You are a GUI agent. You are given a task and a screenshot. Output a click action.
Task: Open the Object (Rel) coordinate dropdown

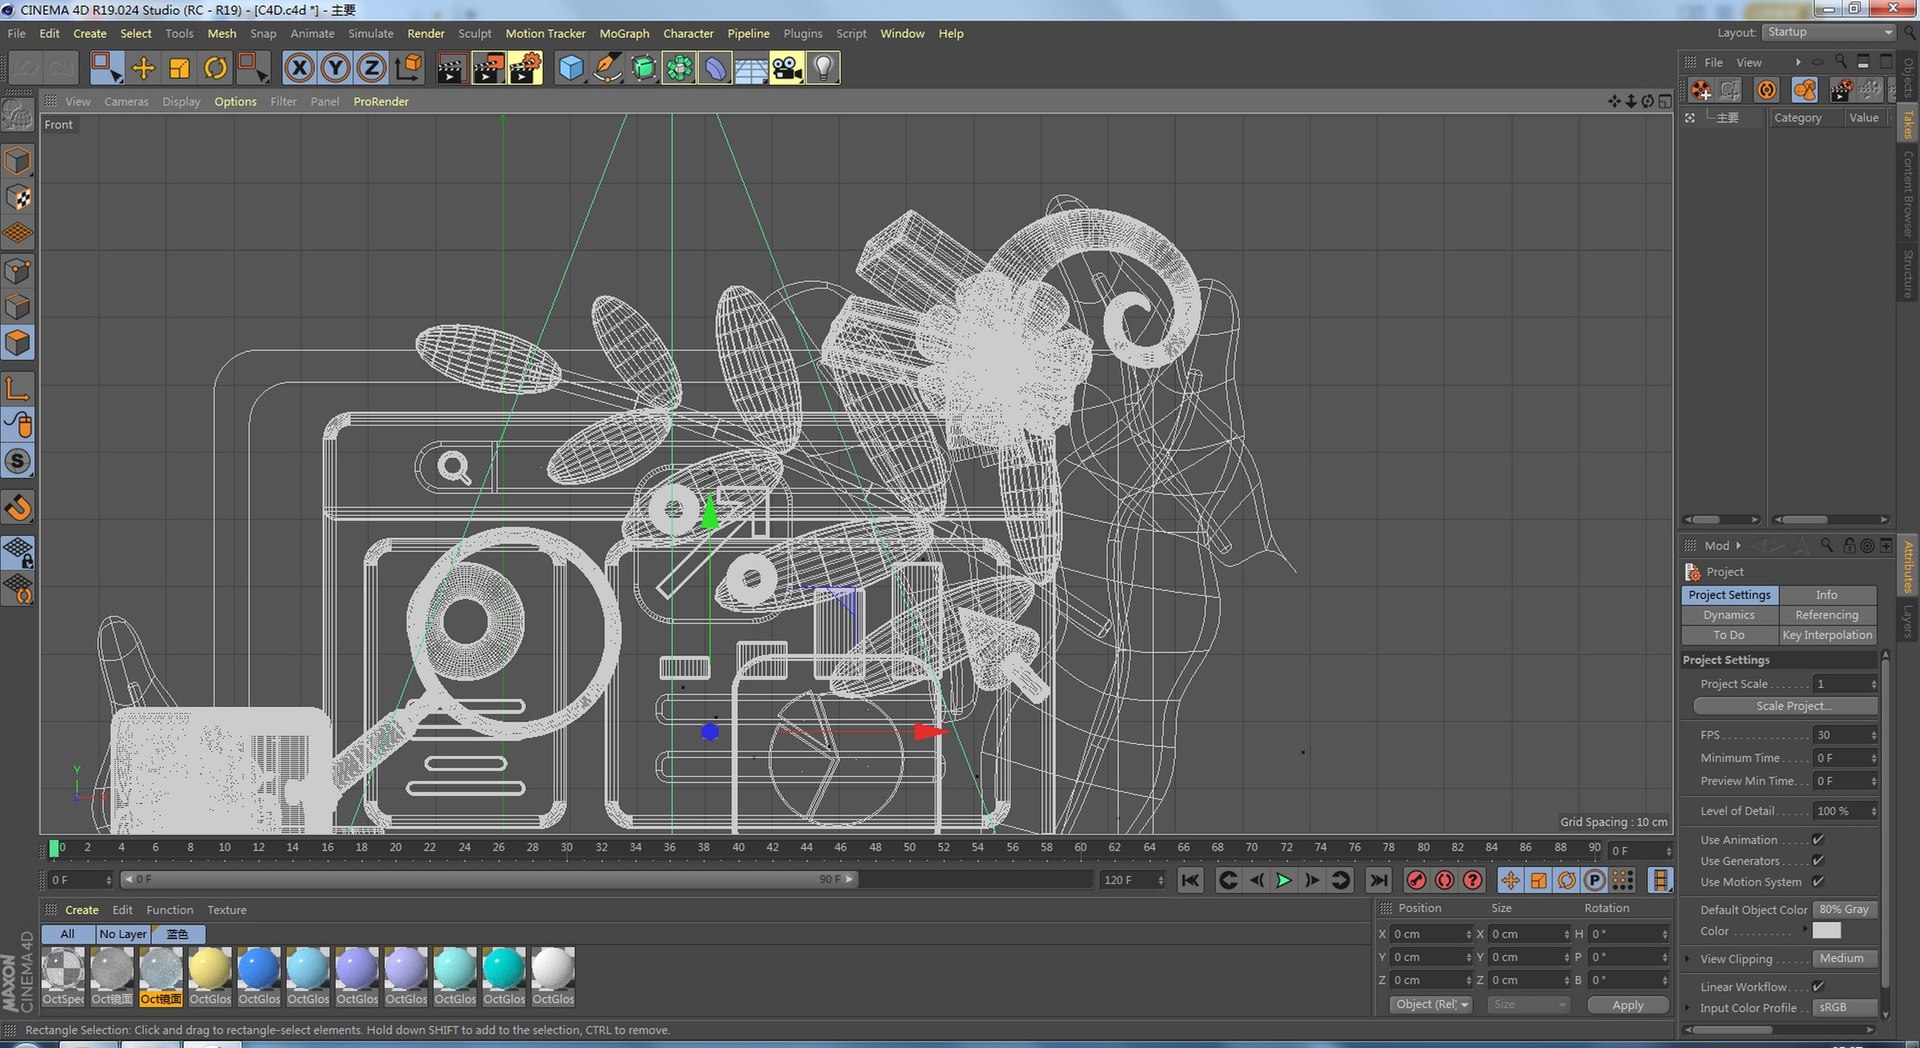click(x=1431, y=1005)
